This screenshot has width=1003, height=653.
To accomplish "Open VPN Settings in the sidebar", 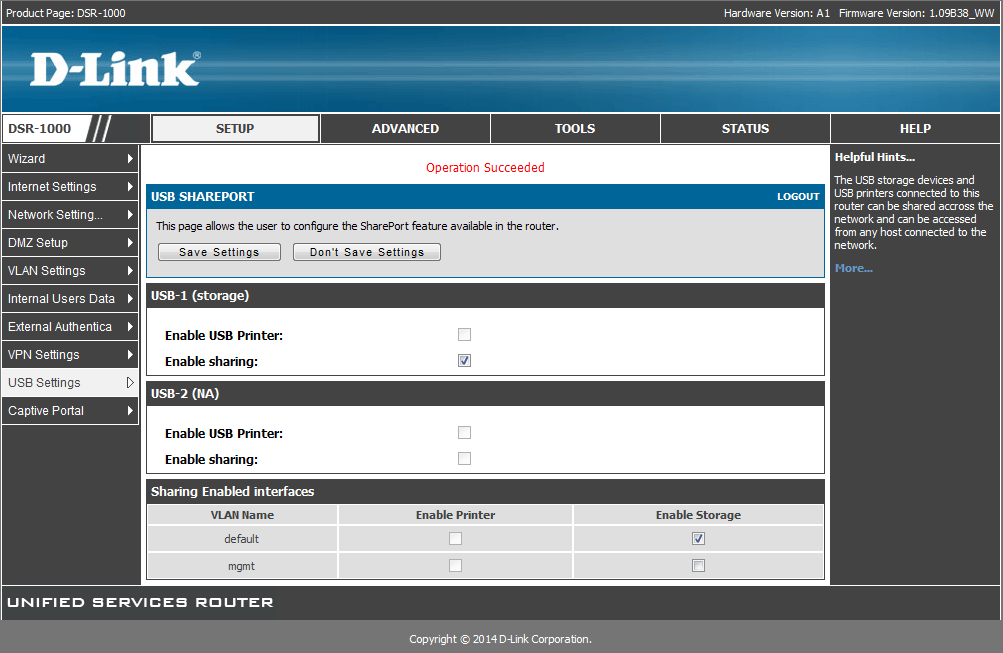I will point(70,354).
